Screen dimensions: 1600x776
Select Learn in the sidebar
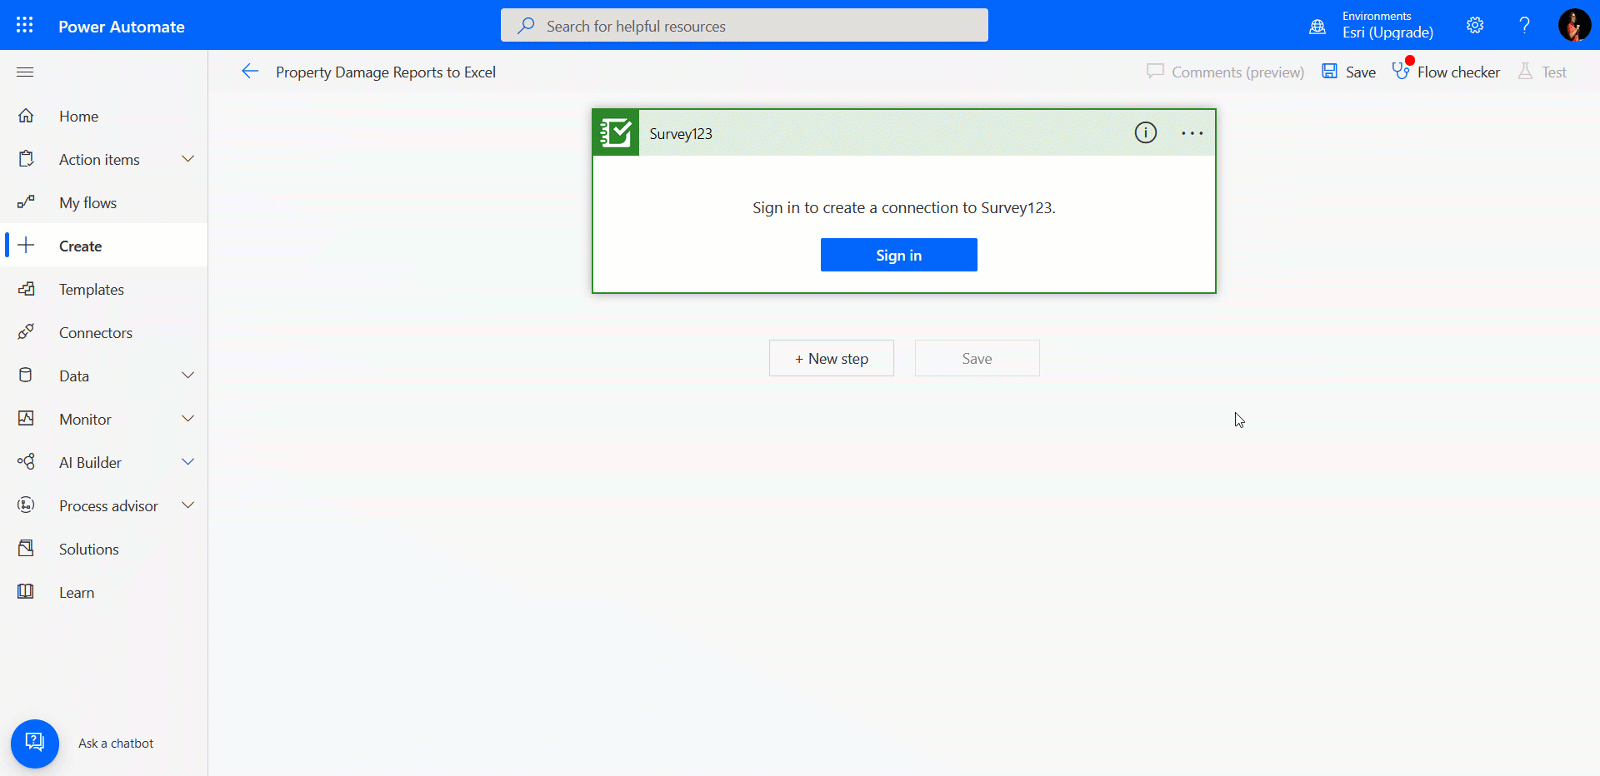click(104, 592)
